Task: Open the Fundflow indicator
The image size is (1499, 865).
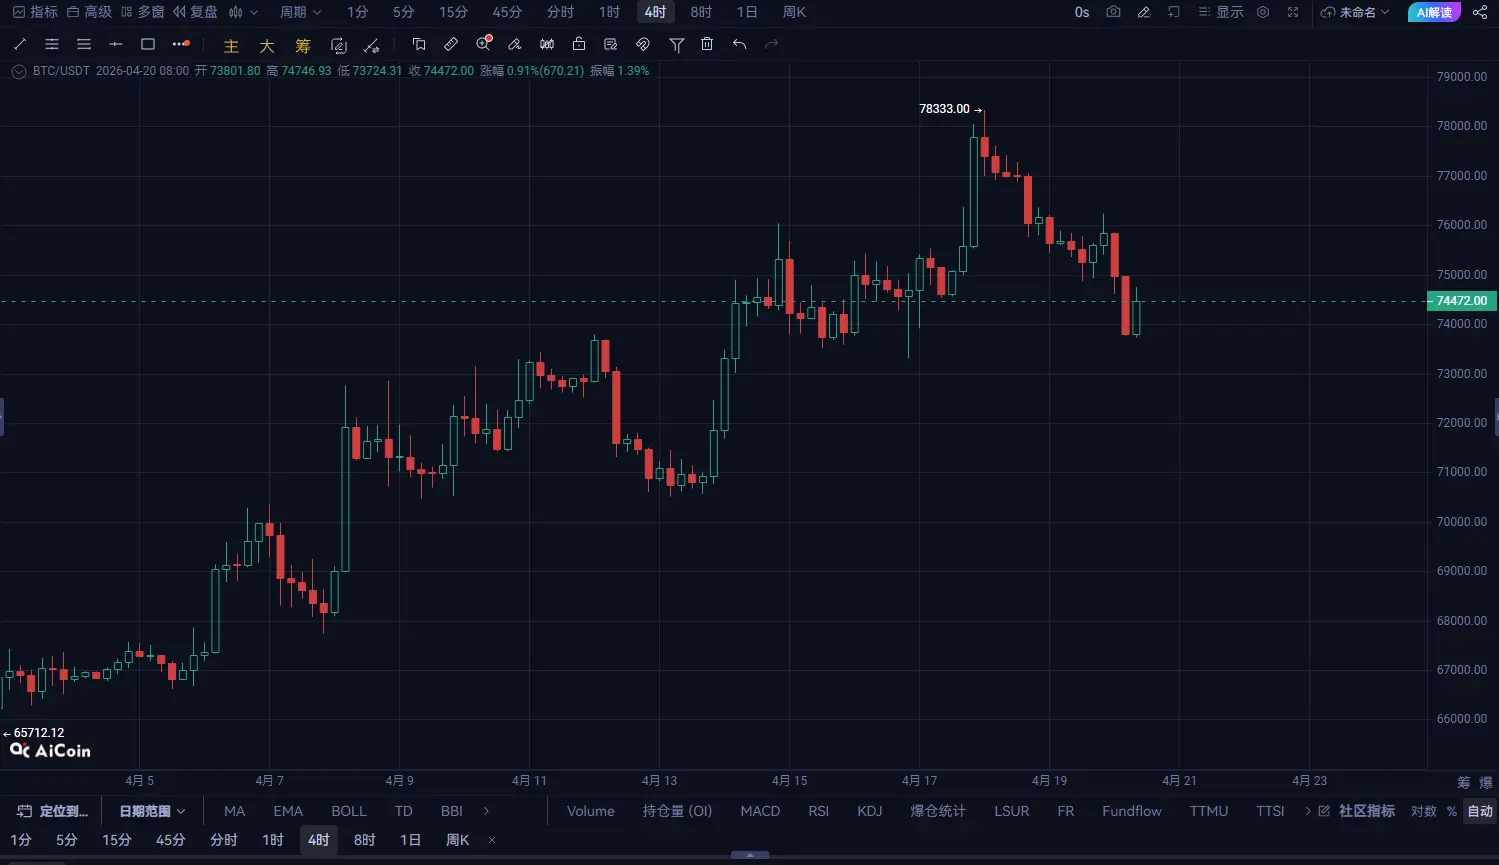Action: pyautogui.click(x=1132, y=811)
